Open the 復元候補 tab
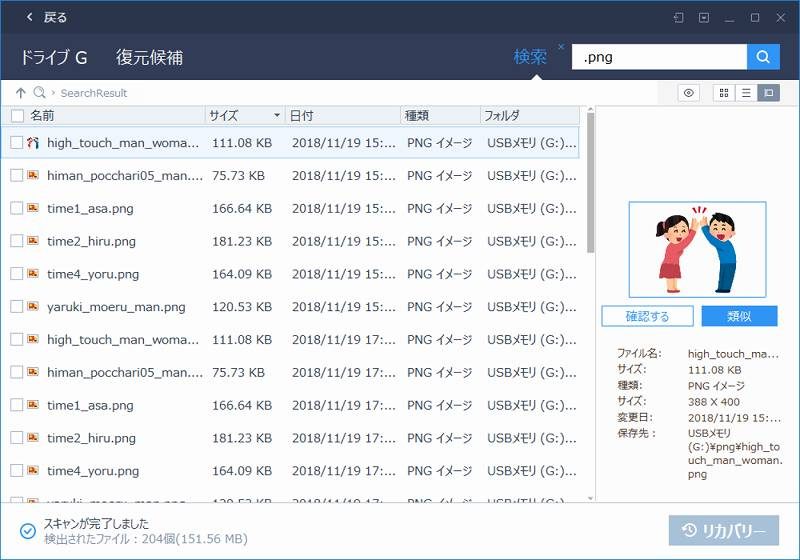 click(x=149, y=58)
